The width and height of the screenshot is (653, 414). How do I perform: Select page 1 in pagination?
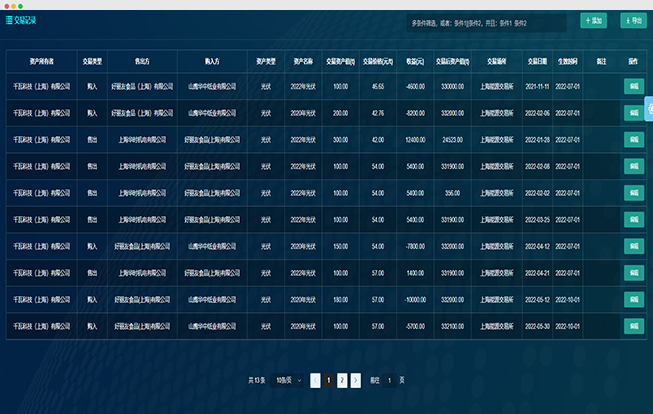coord(329,380)
